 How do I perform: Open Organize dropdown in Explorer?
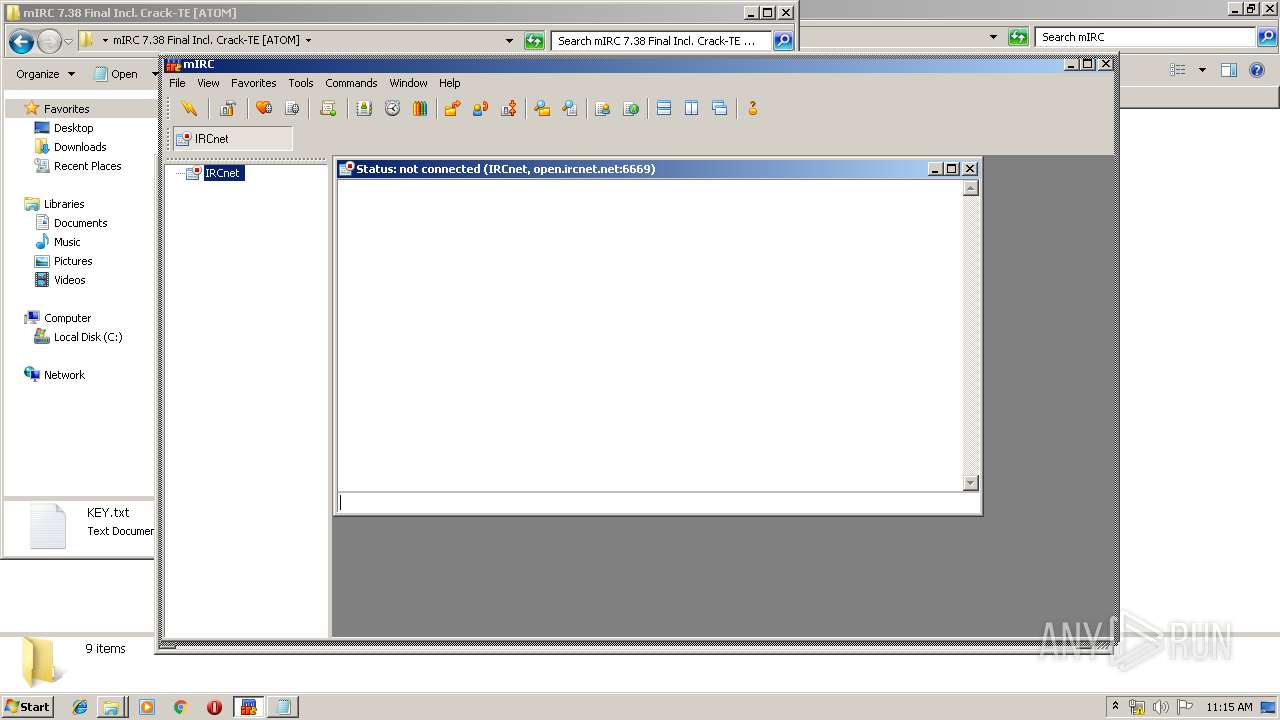pos(45,74)
